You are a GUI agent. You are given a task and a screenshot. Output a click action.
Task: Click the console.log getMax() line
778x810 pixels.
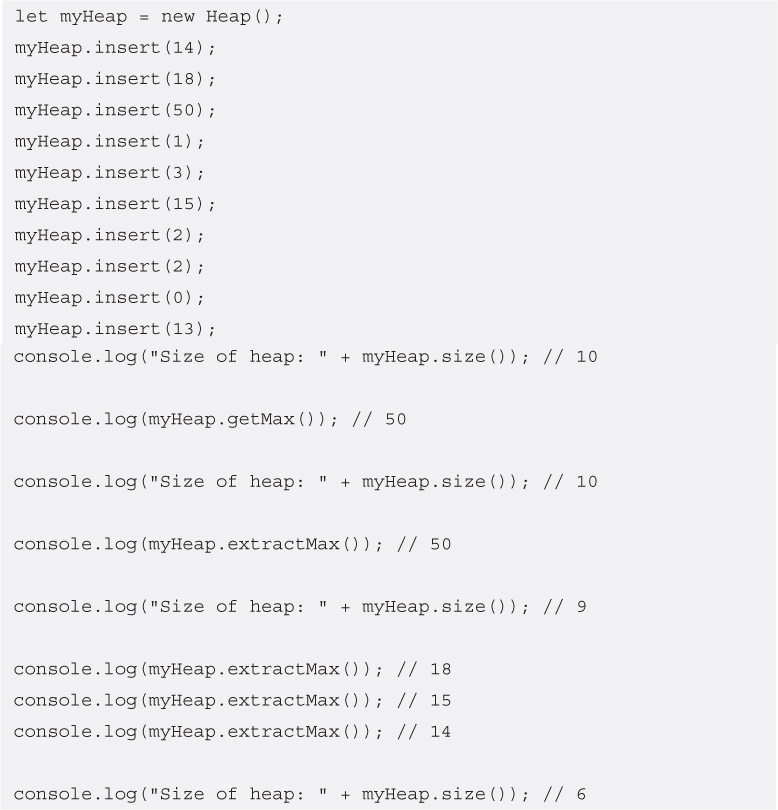click(210, 419)
